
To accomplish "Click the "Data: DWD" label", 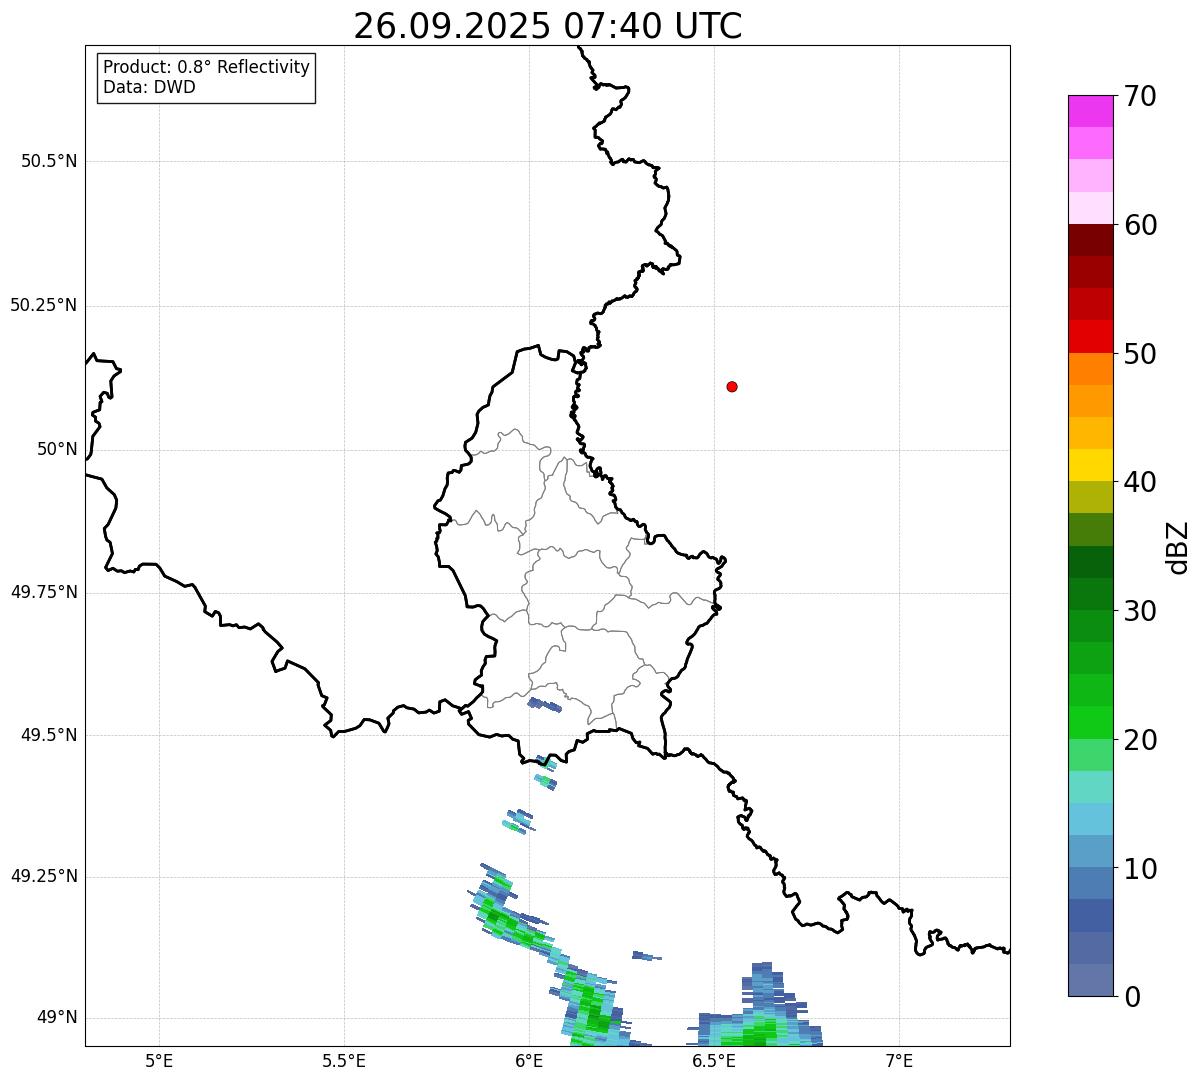I will coord(149,87).
